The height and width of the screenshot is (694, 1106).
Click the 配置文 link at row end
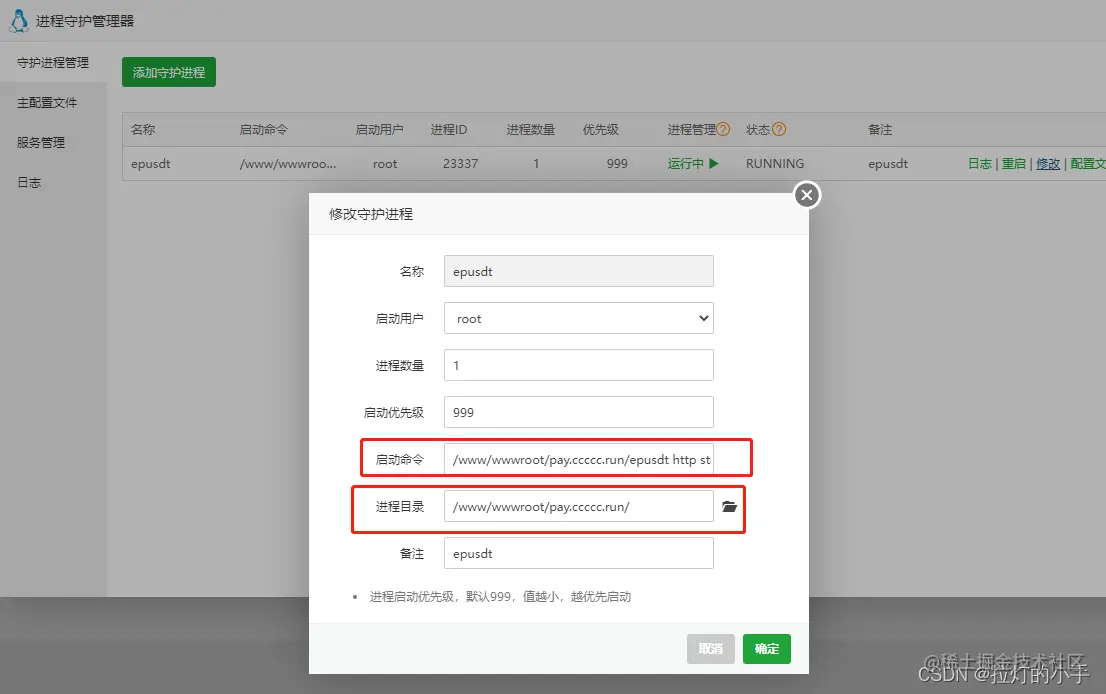coord(1087,163)
